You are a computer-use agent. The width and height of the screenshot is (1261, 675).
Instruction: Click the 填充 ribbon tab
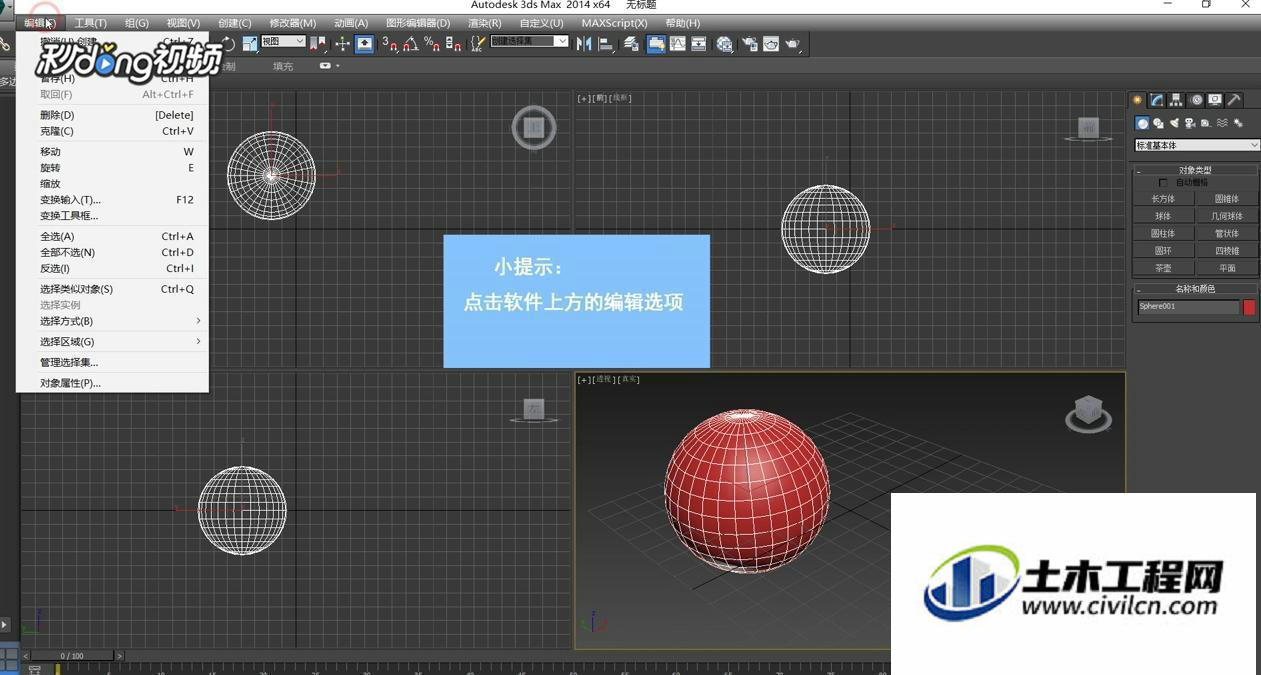(283, 67)
